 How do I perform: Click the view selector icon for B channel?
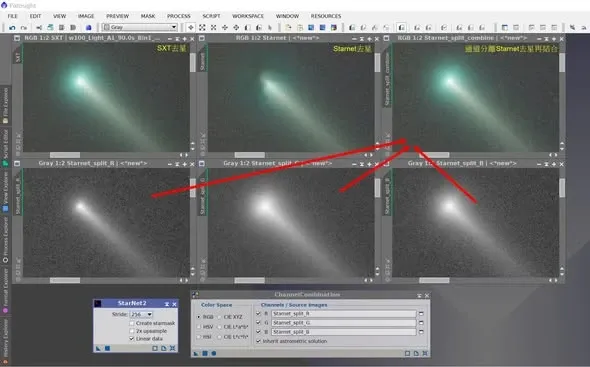coord(421,332)
